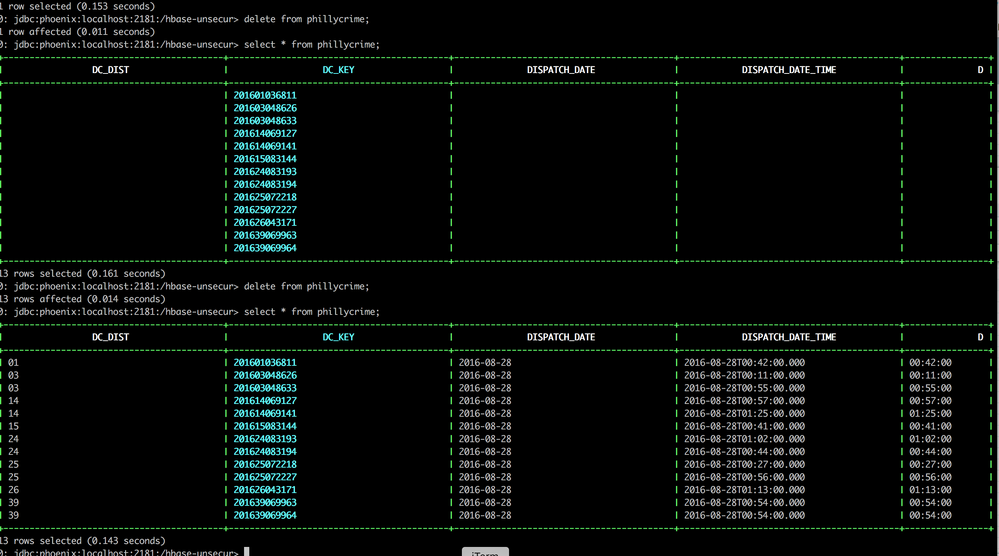Select the 2016-08-28T01:25:00.000 datetime cell
This screenshot has height=556, width=999.
[x=744, y=413]
